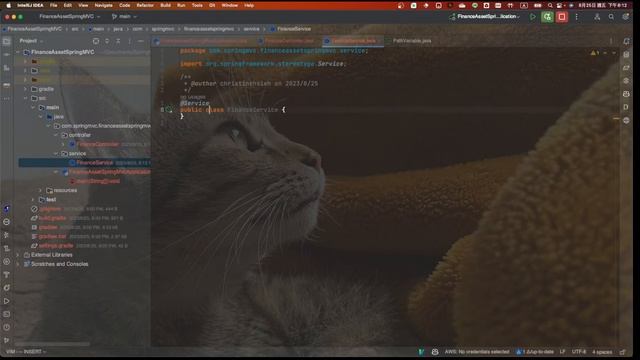The image size is (640, 360).
Task: Click the UTF-8 encoding status widget
Action: pos(579,352)
